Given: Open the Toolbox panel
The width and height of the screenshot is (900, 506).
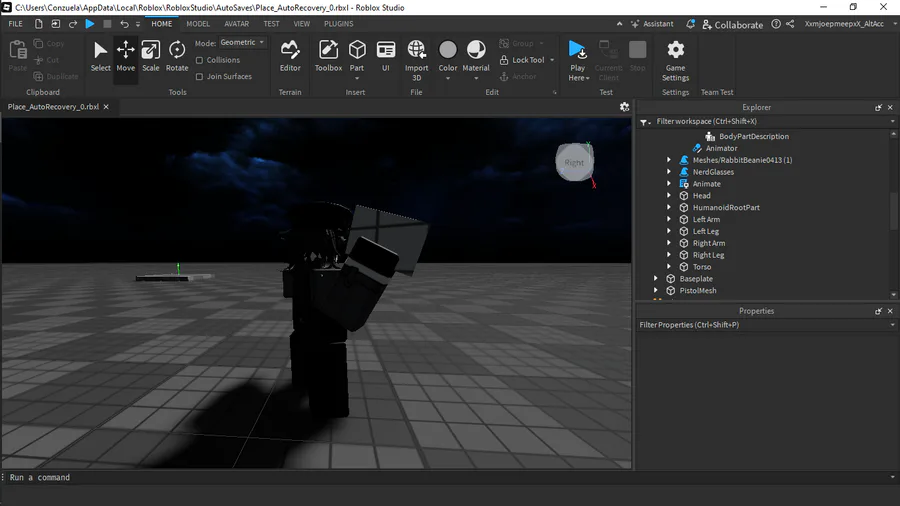Looking at the screenshot, I should tap(328, 56).
